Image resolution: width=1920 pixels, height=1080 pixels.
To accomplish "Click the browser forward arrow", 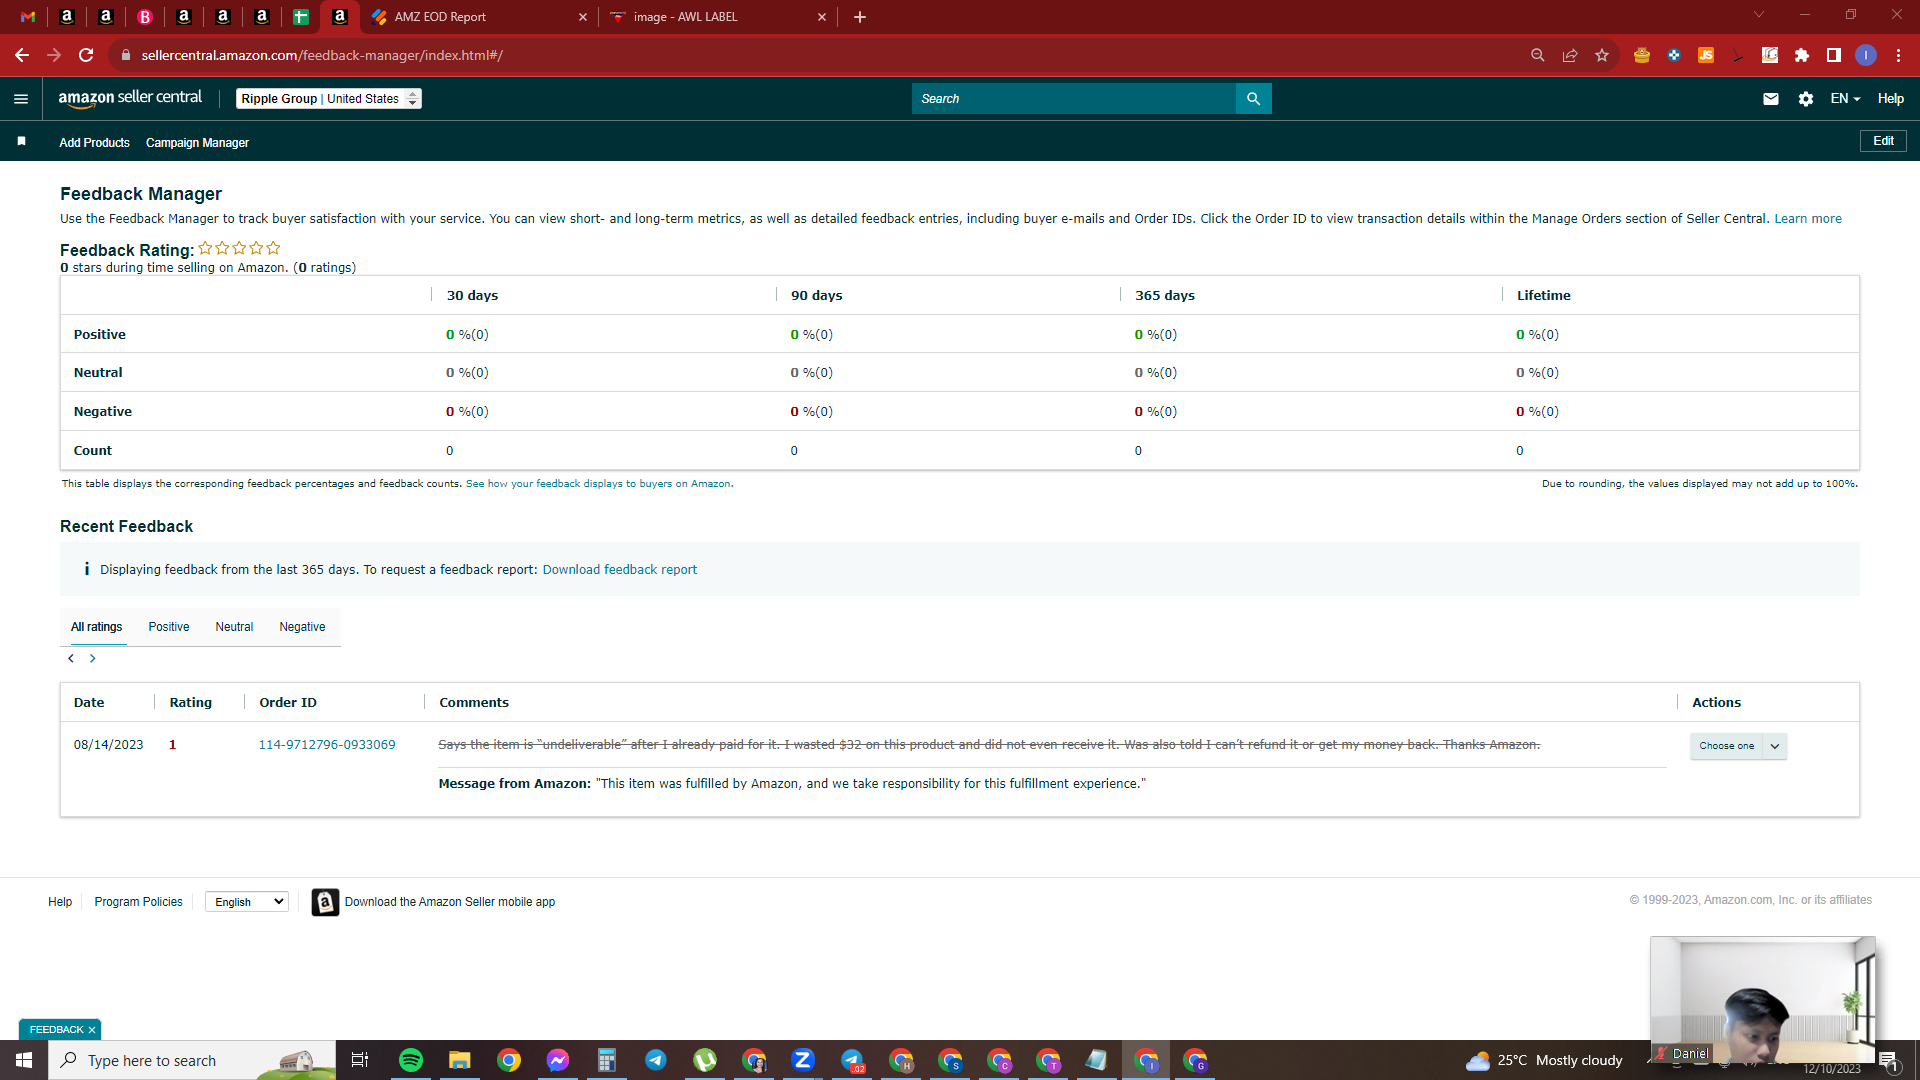I will click(54, 55).
